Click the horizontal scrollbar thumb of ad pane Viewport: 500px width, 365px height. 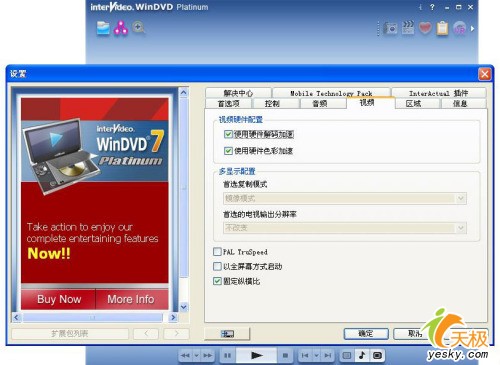(93, 317)
